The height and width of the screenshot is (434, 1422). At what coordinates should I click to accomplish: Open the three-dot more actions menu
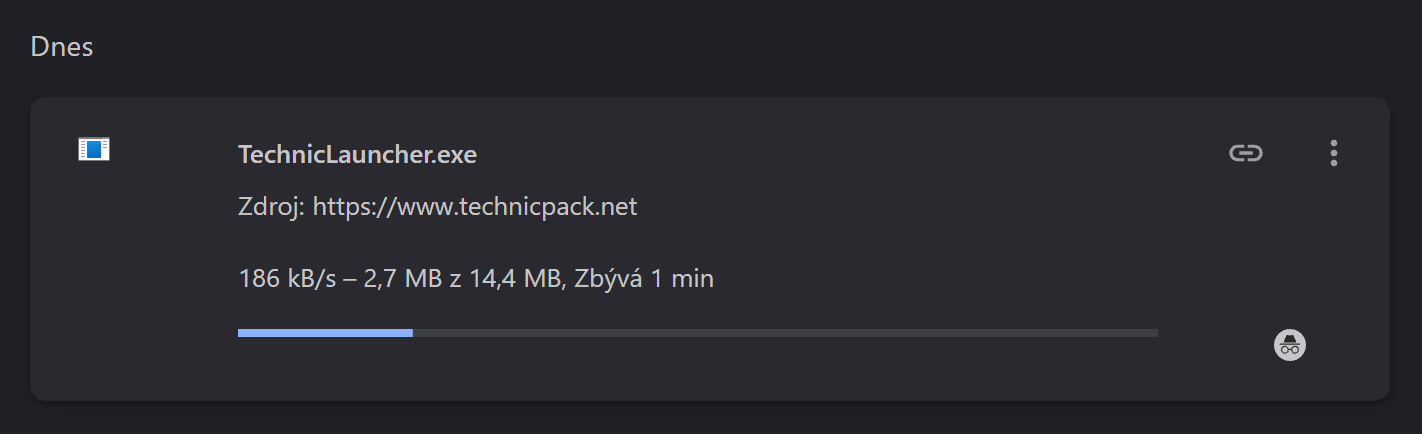(1333, 153)
